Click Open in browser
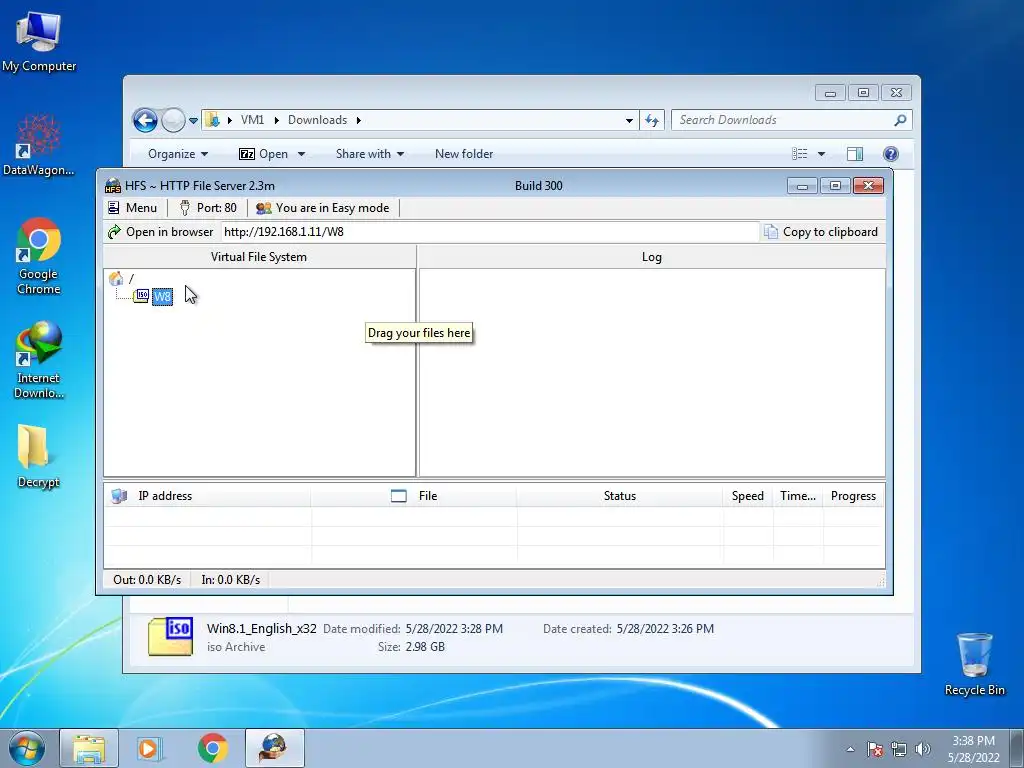This screenshot has height=768, width=1024. tap(161, 232)
